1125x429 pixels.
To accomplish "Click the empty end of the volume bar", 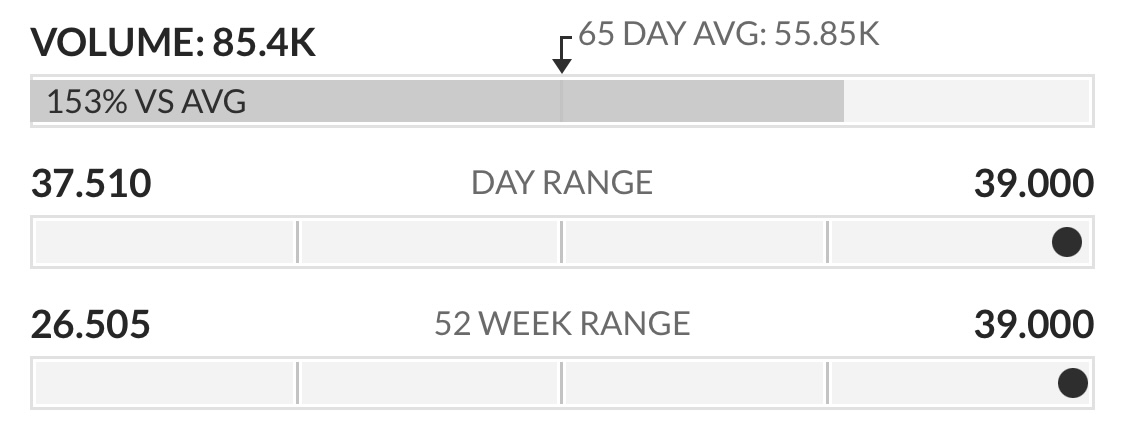I will pos(966,101).
